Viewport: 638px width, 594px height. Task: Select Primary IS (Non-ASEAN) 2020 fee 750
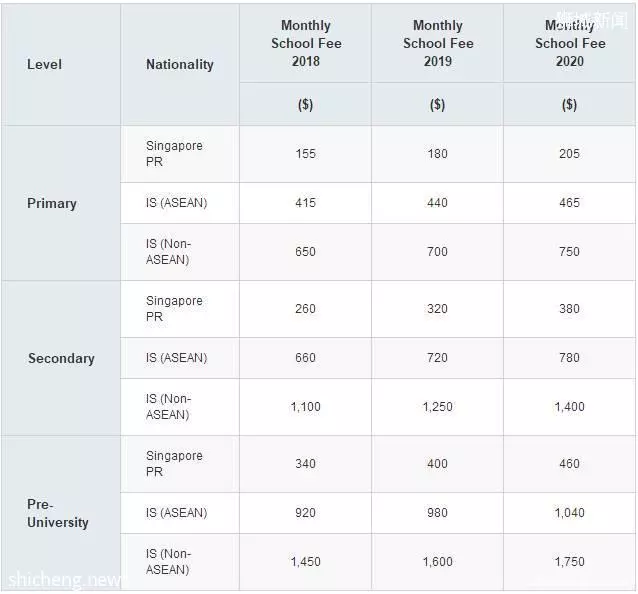tap(569, 251)
